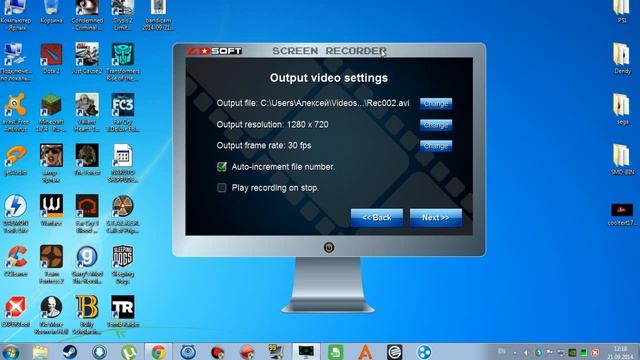The height and width of the screenshot is (360, 640).
Task: Open Bully Scholarship Edition shortcut
Action: click(87, 315)
